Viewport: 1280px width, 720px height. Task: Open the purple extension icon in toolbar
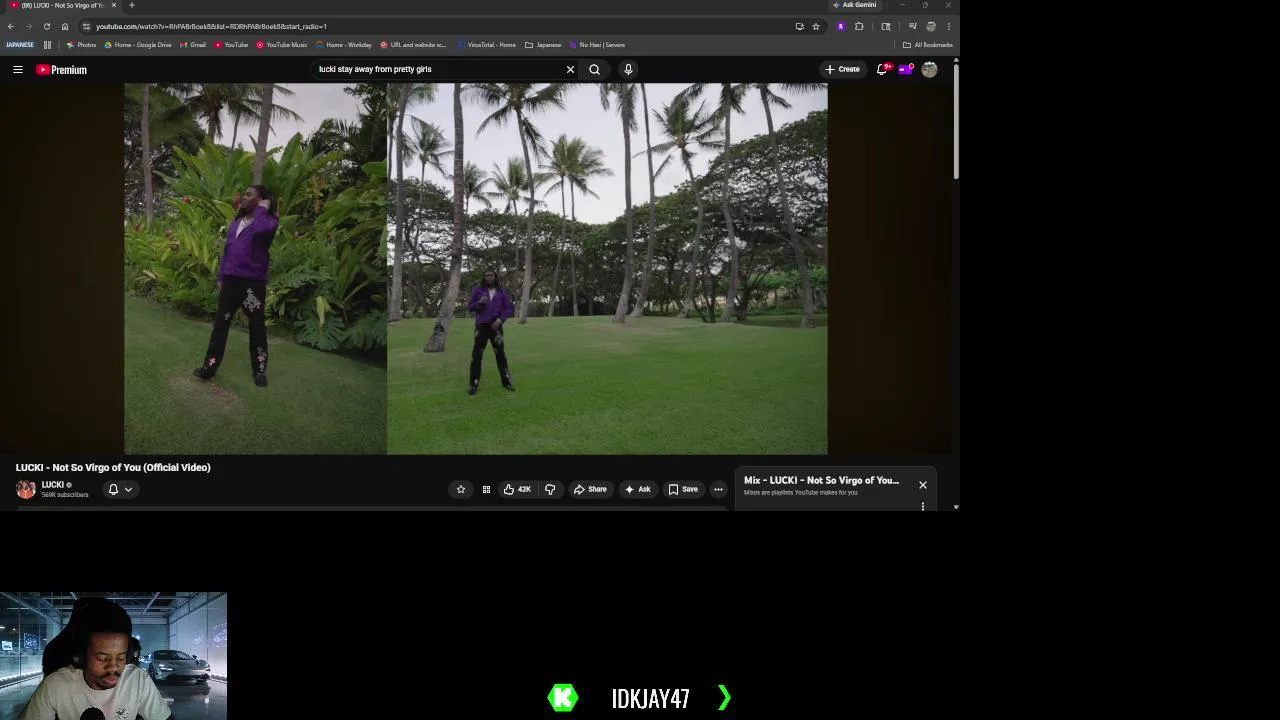pyautogui.click(x=841, y=26)
